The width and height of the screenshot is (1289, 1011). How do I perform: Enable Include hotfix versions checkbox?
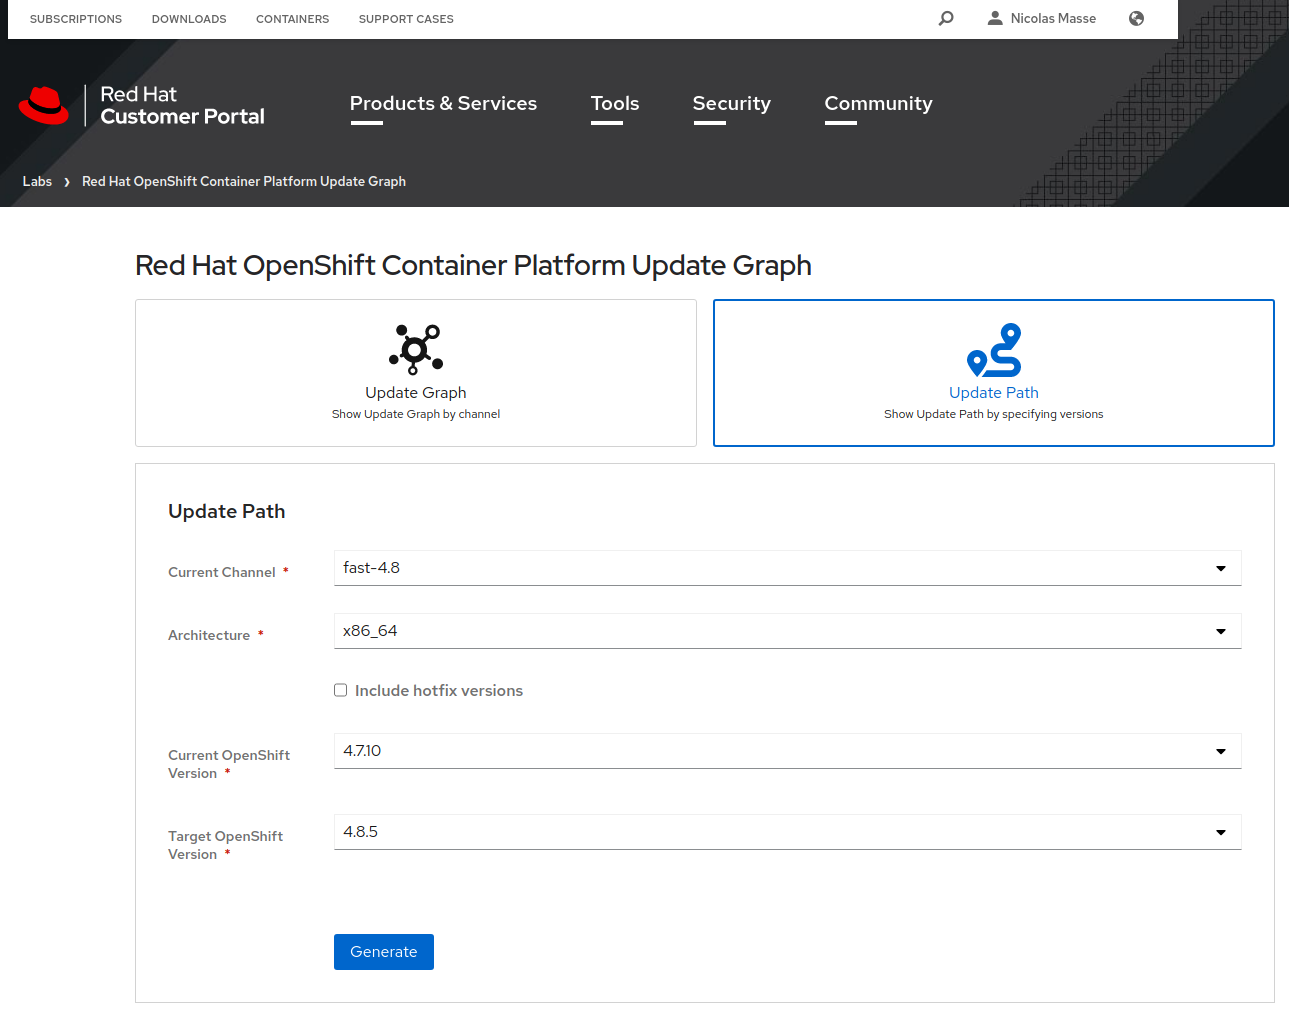coord(341,690)
